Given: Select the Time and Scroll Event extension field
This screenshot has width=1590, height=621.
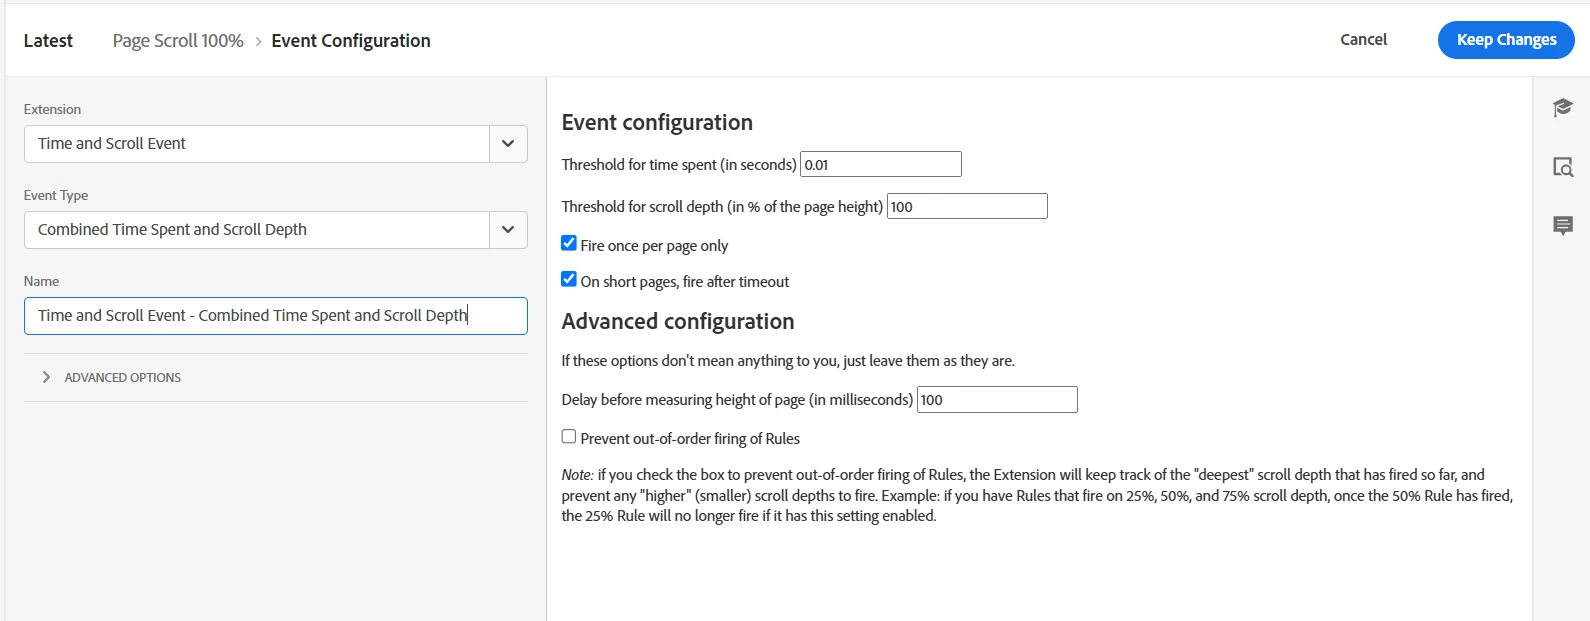Looking at the screenshot, I should [257, 144].
